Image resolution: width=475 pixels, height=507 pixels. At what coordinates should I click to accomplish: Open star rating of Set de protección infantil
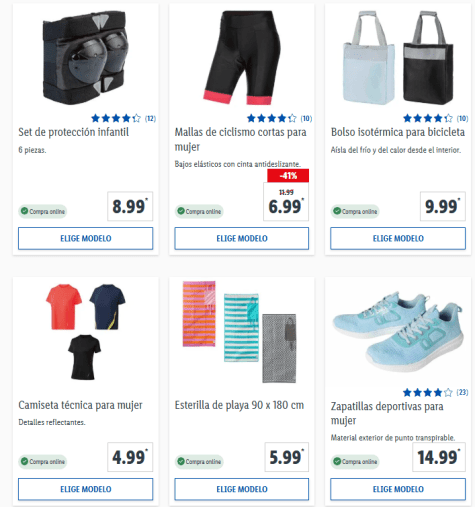tap(123, 118)
